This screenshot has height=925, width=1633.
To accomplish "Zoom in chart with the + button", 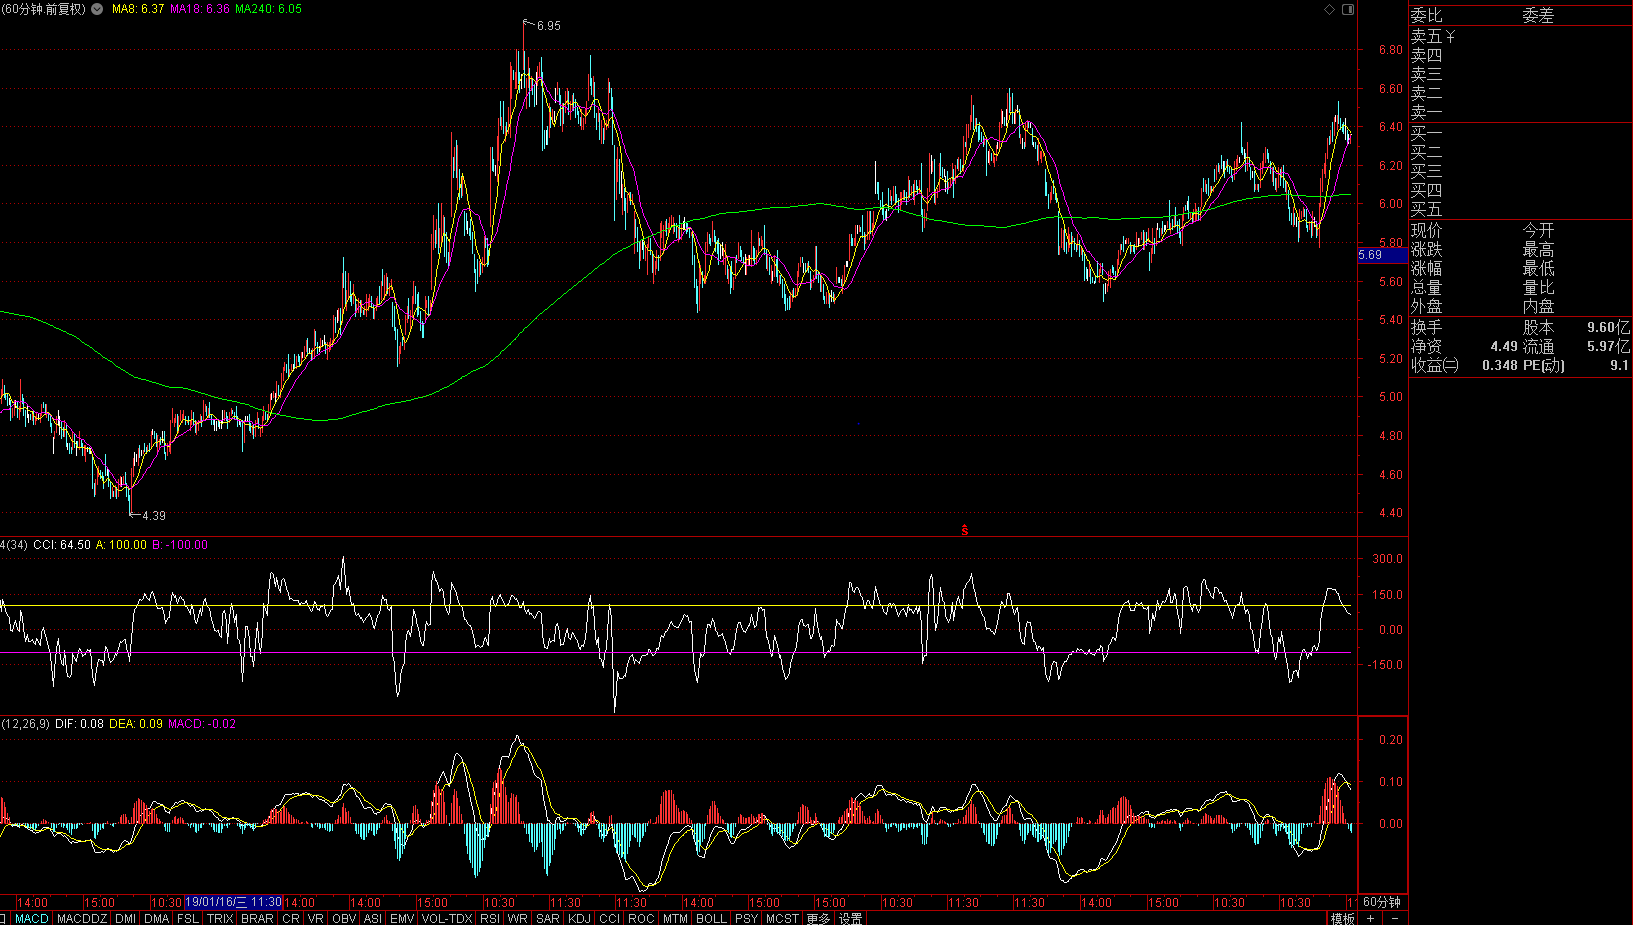I will click(x=1370, y=918).
